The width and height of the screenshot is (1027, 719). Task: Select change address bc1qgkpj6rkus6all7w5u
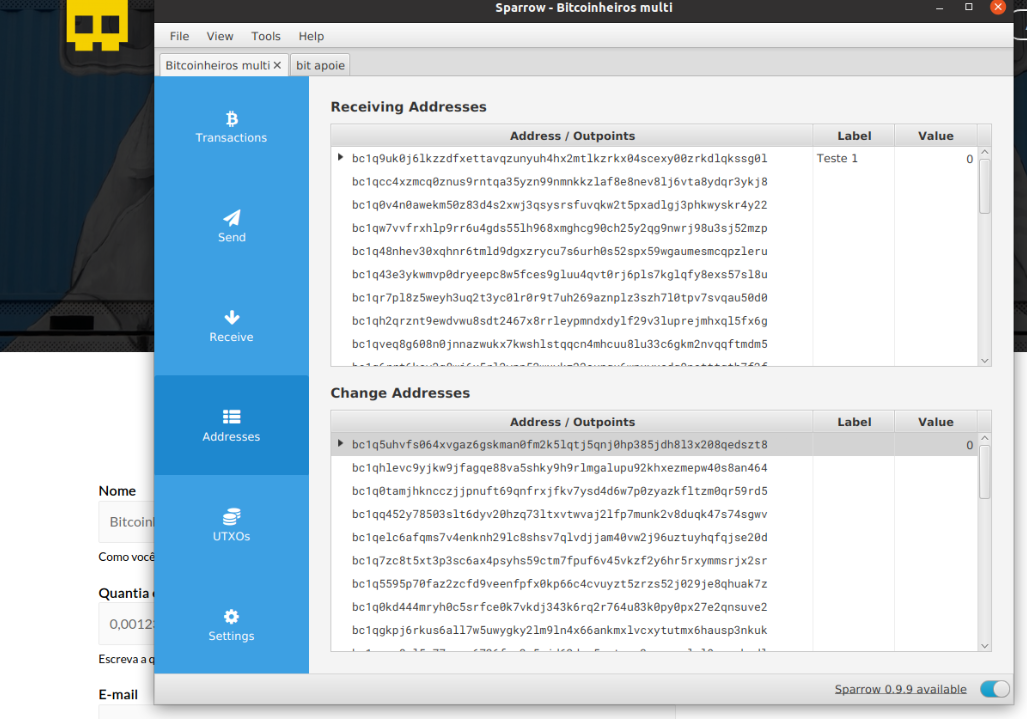click(559, 630)
